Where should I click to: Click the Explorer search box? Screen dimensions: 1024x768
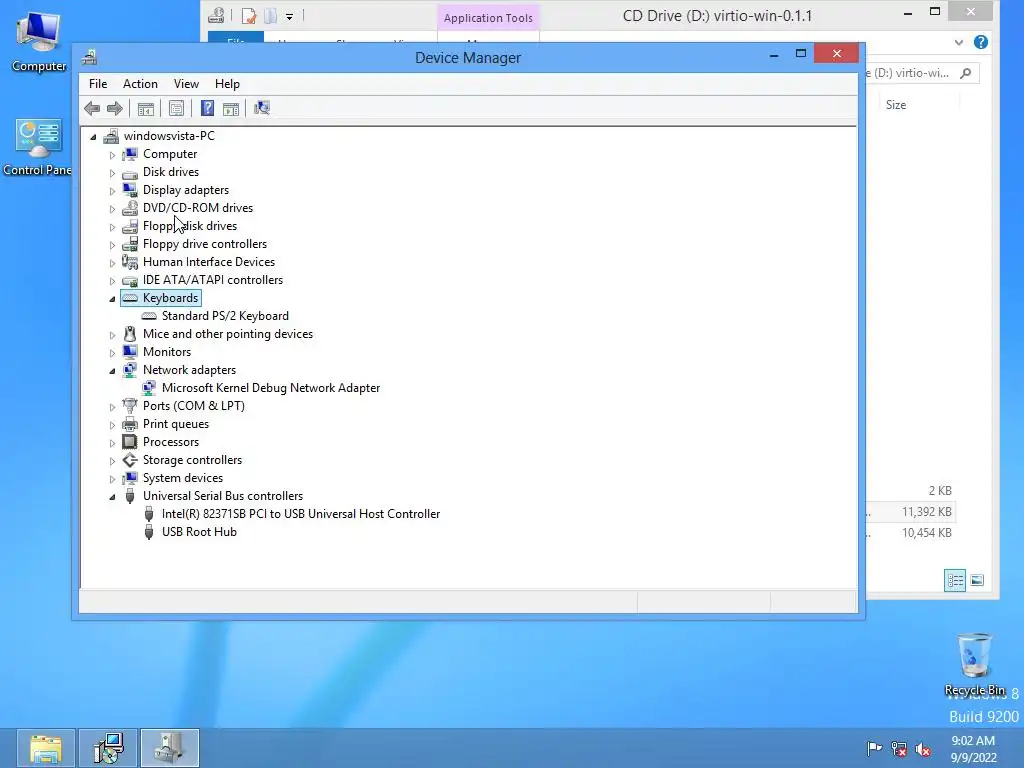tap(922, 73)
